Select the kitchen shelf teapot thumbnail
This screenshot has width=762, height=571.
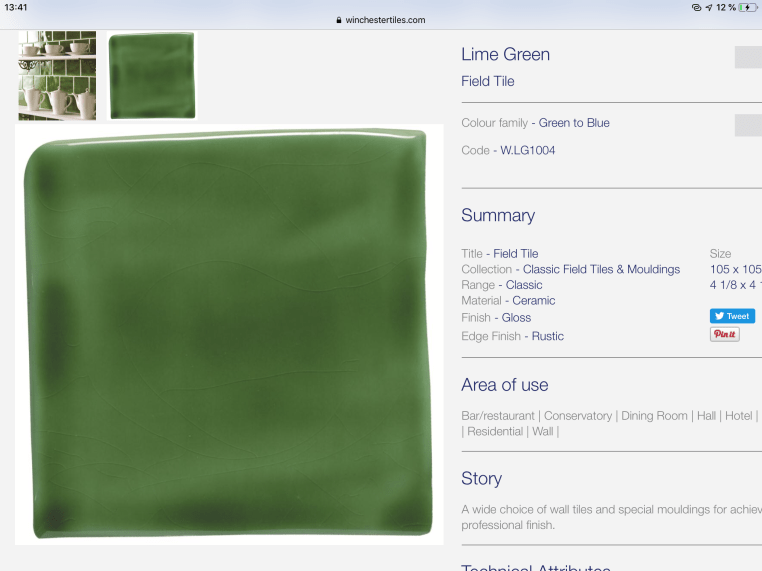[x=57, y=75]
